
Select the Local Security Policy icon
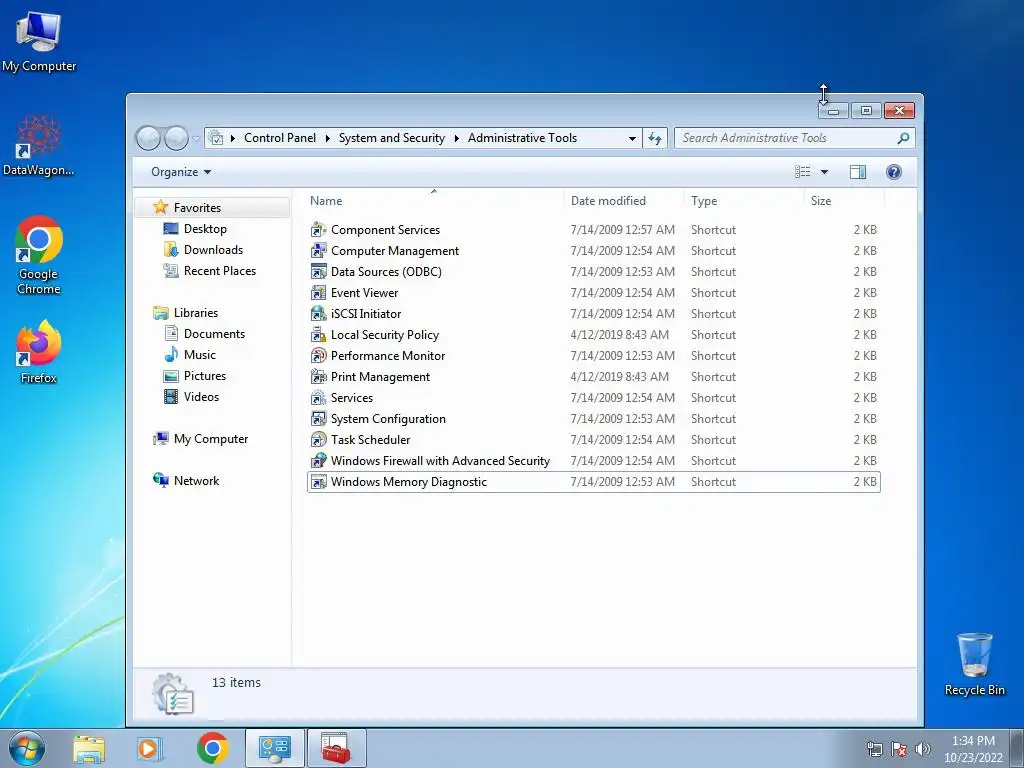(318, 334)
